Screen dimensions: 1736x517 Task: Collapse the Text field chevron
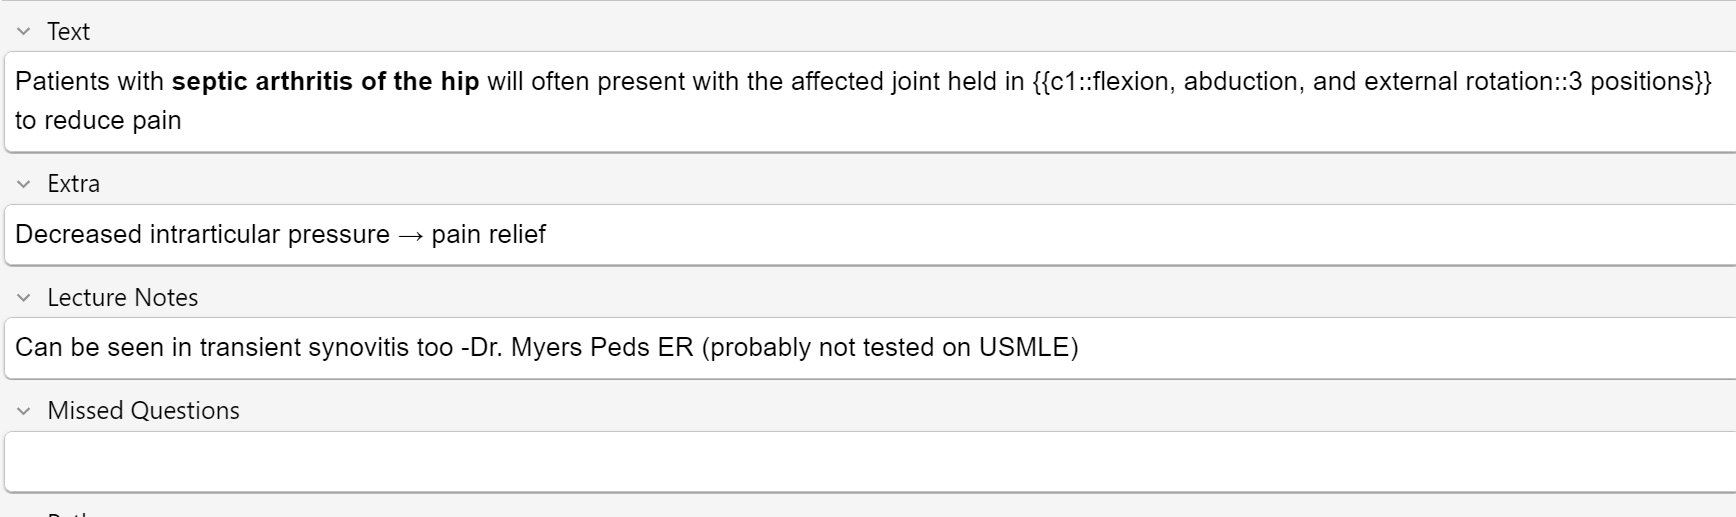24,32
